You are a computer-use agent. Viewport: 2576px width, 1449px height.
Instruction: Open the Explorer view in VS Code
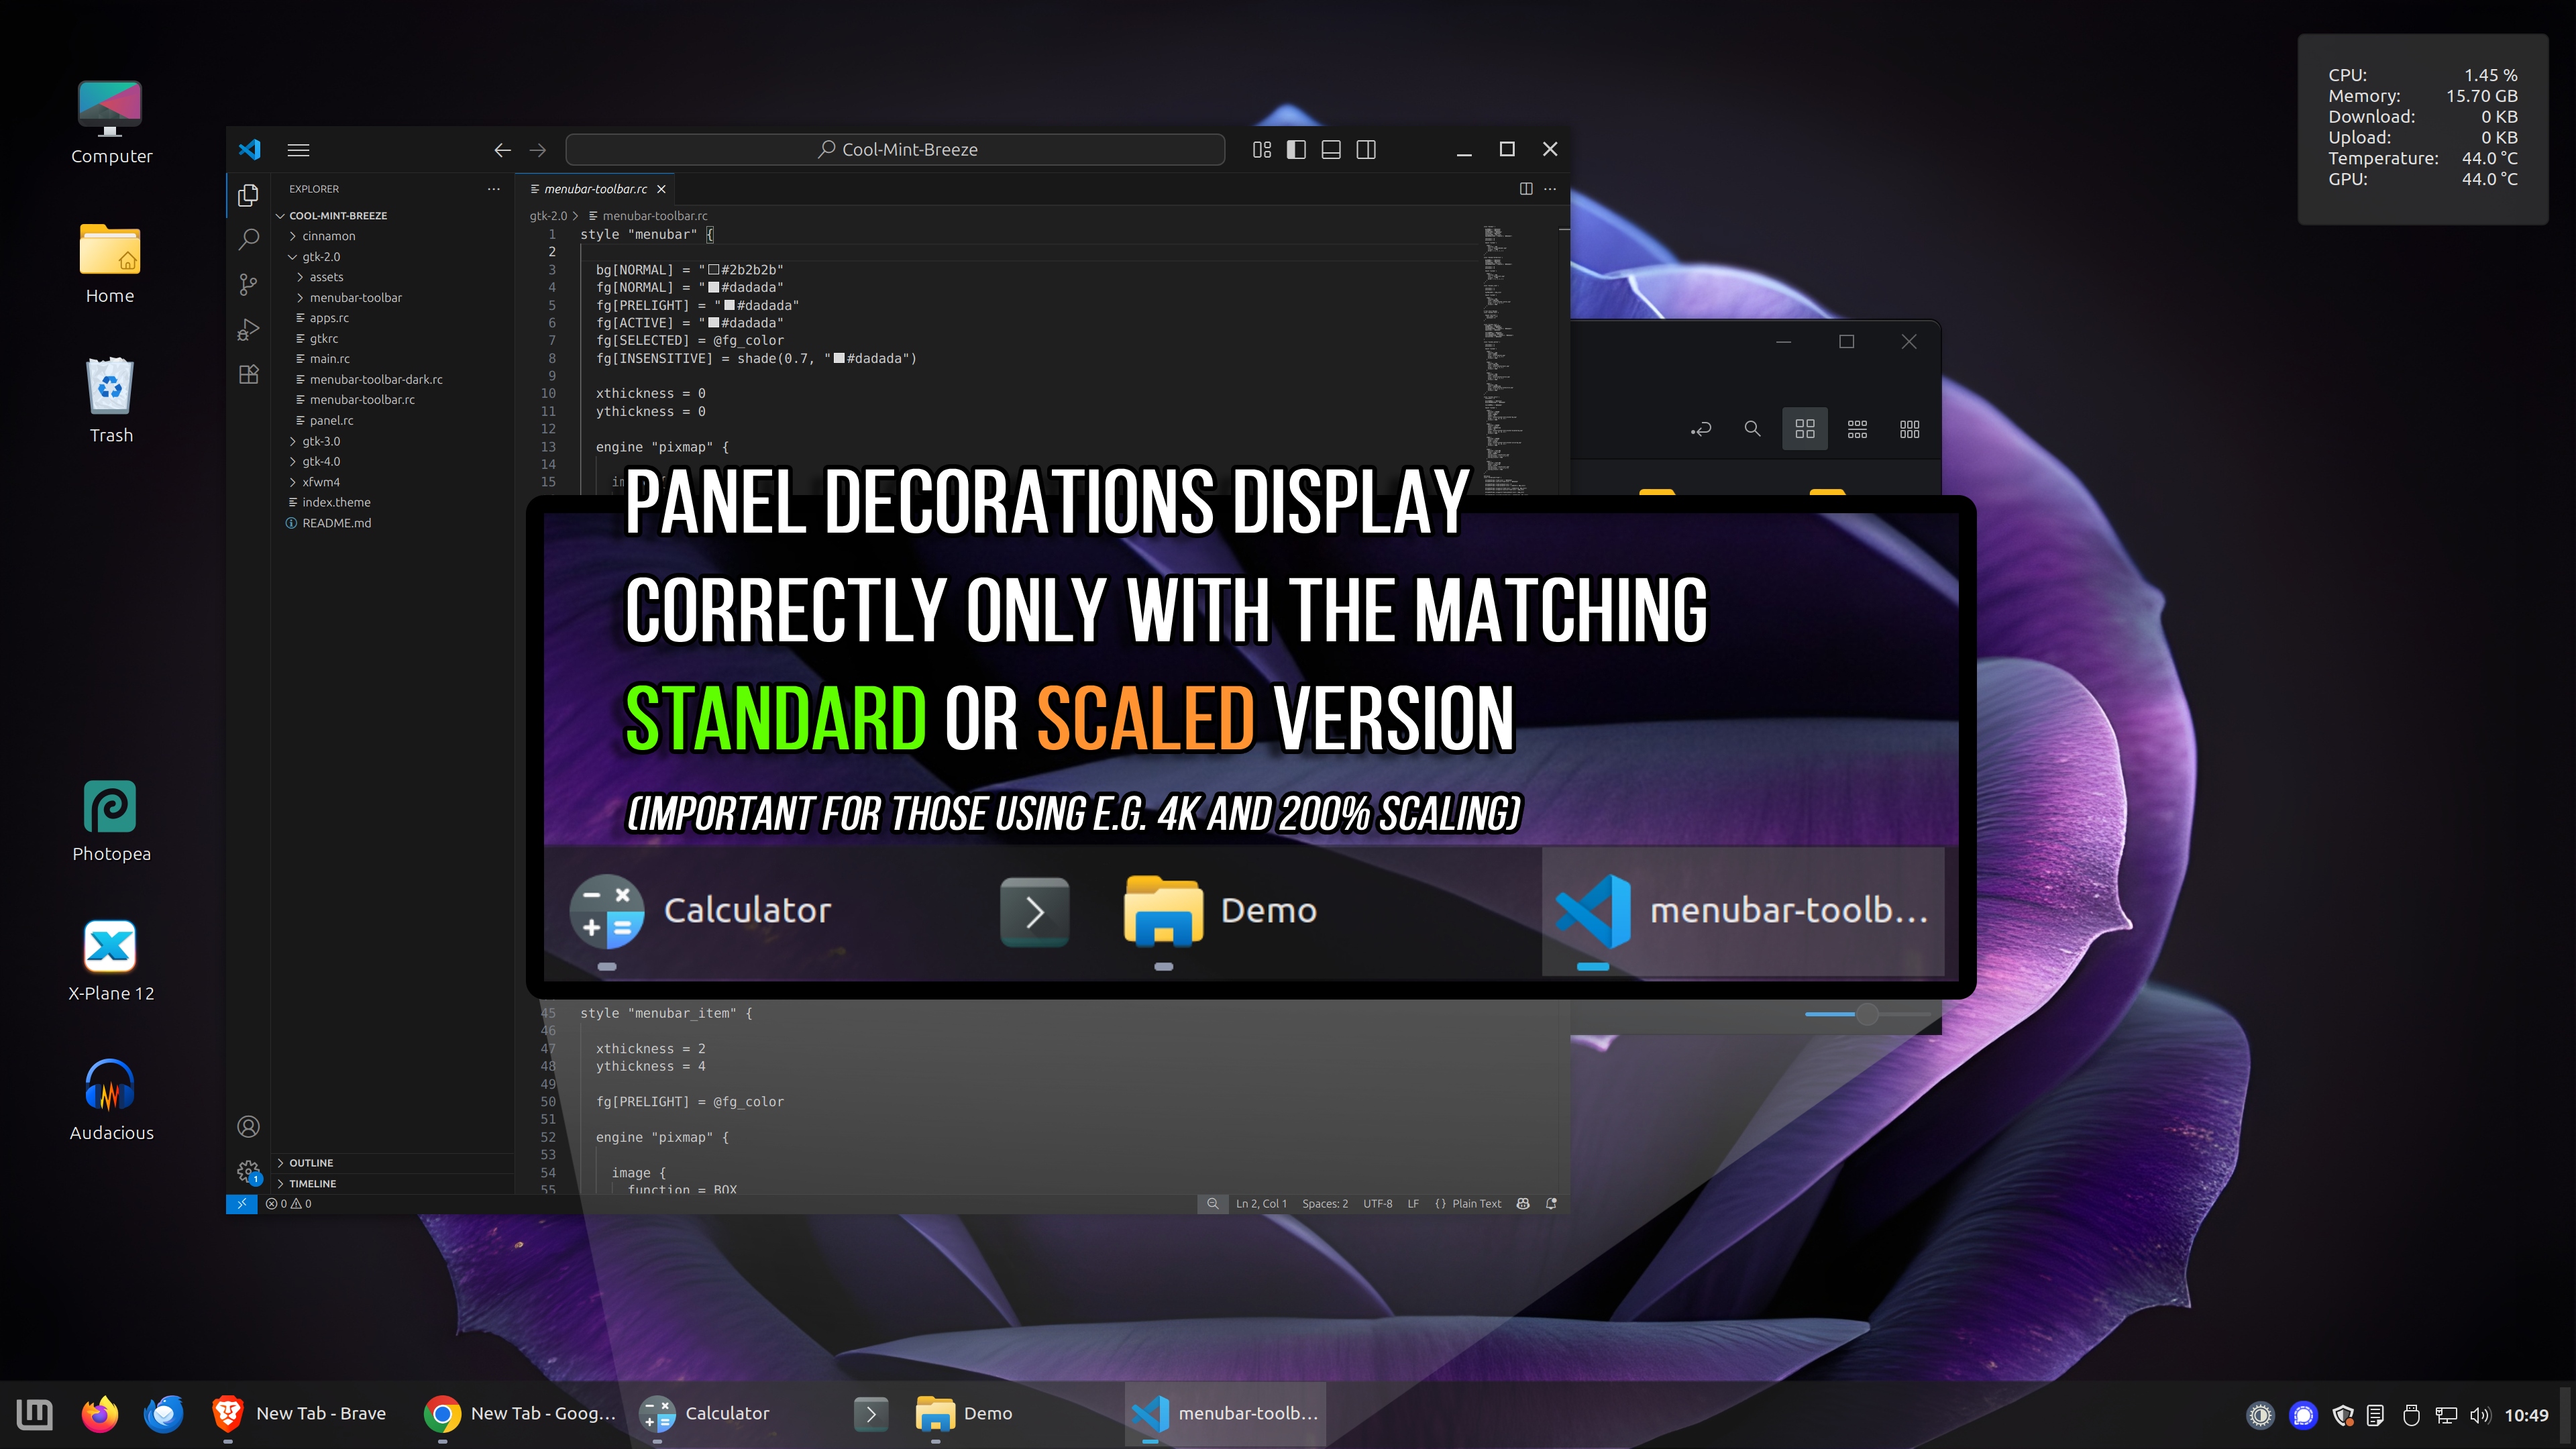(249, 195)
